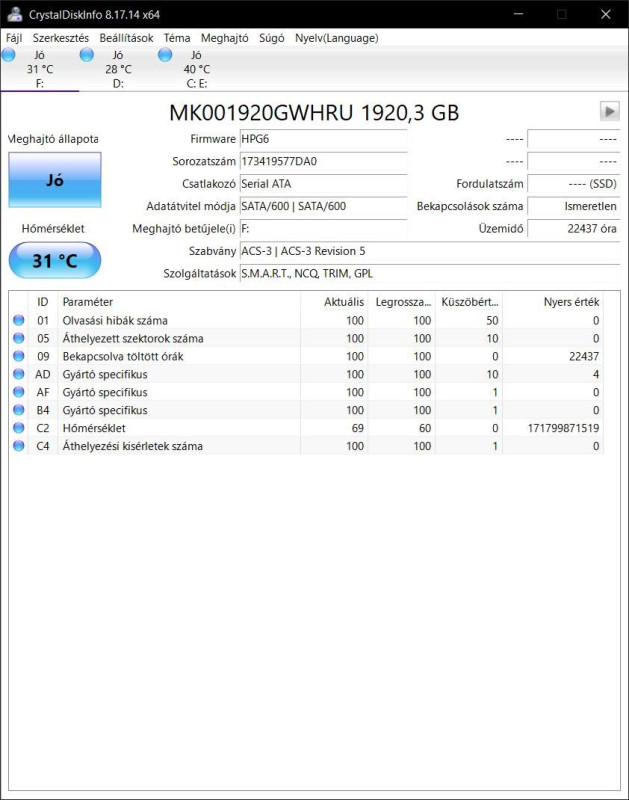Select Gyártó specifikus row with ID AF
The height and width of the screenshot is (800, 629).
click(306, 392)
